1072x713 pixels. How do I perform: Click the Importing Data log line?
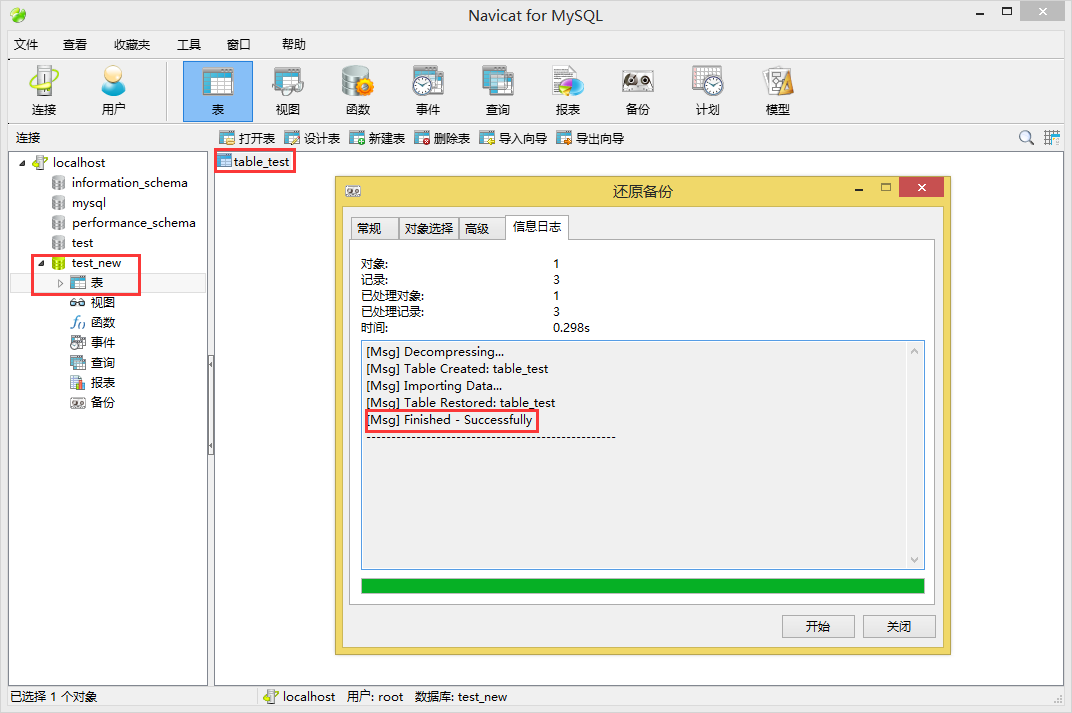[433, 386]
